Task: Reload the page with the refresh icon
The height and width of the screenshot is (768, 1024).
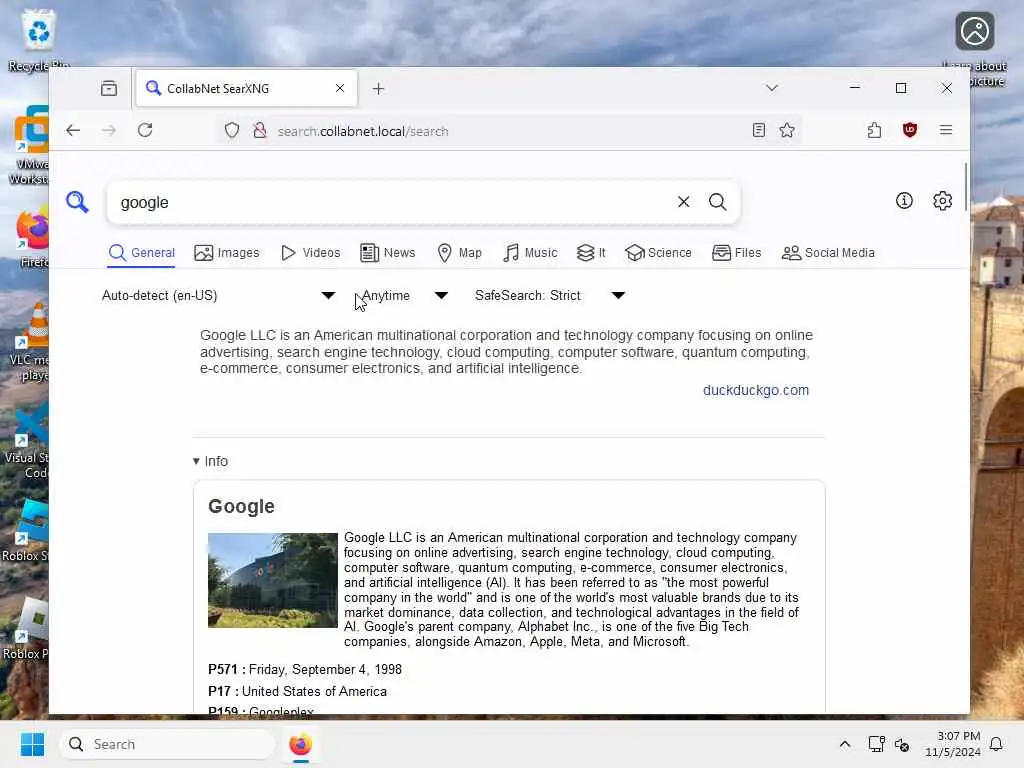Action: 145,130
